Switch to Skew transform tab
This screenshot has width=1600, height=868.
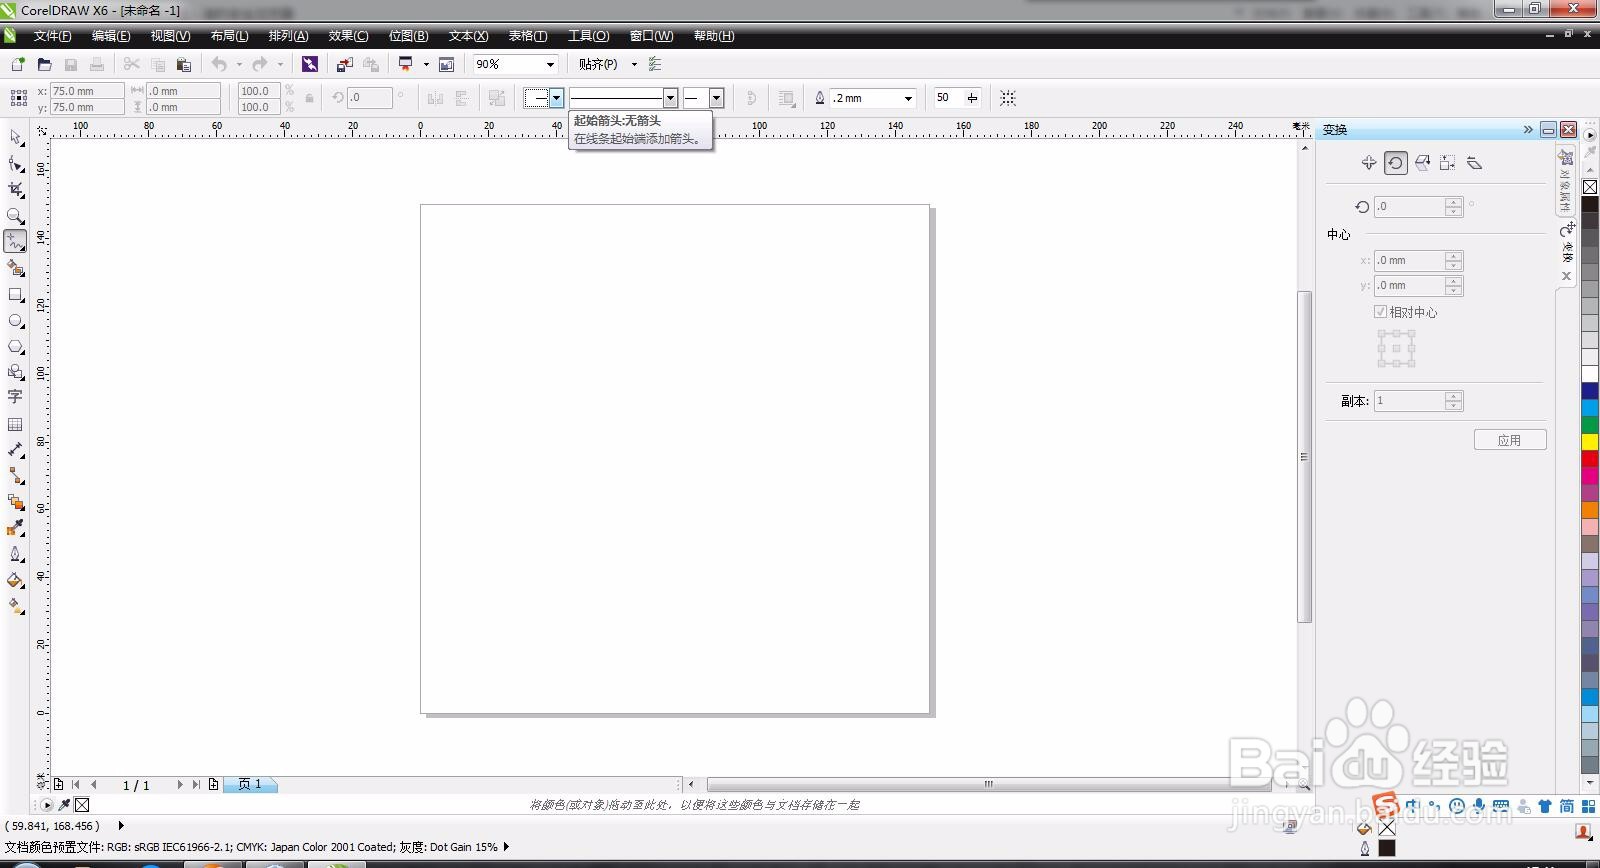click(1474, 163)
